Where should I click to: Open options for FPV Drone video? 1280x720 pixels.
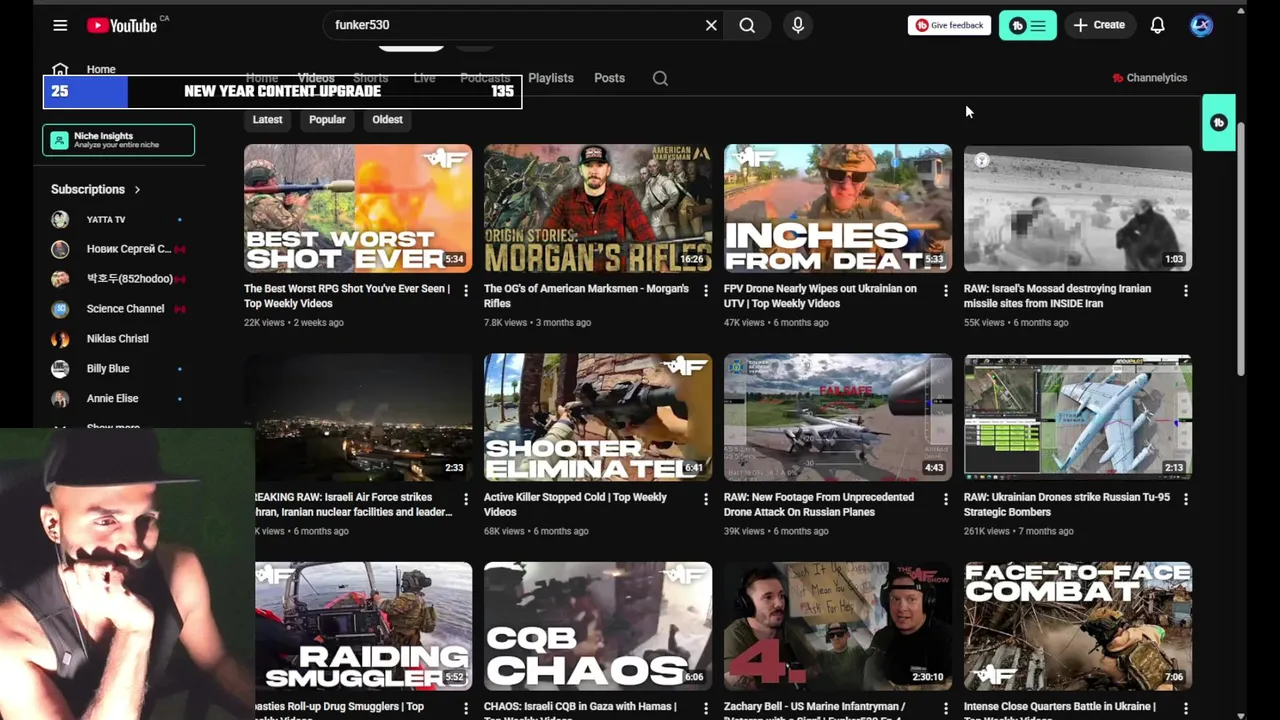pyautogui.click(x=945, y=291)
